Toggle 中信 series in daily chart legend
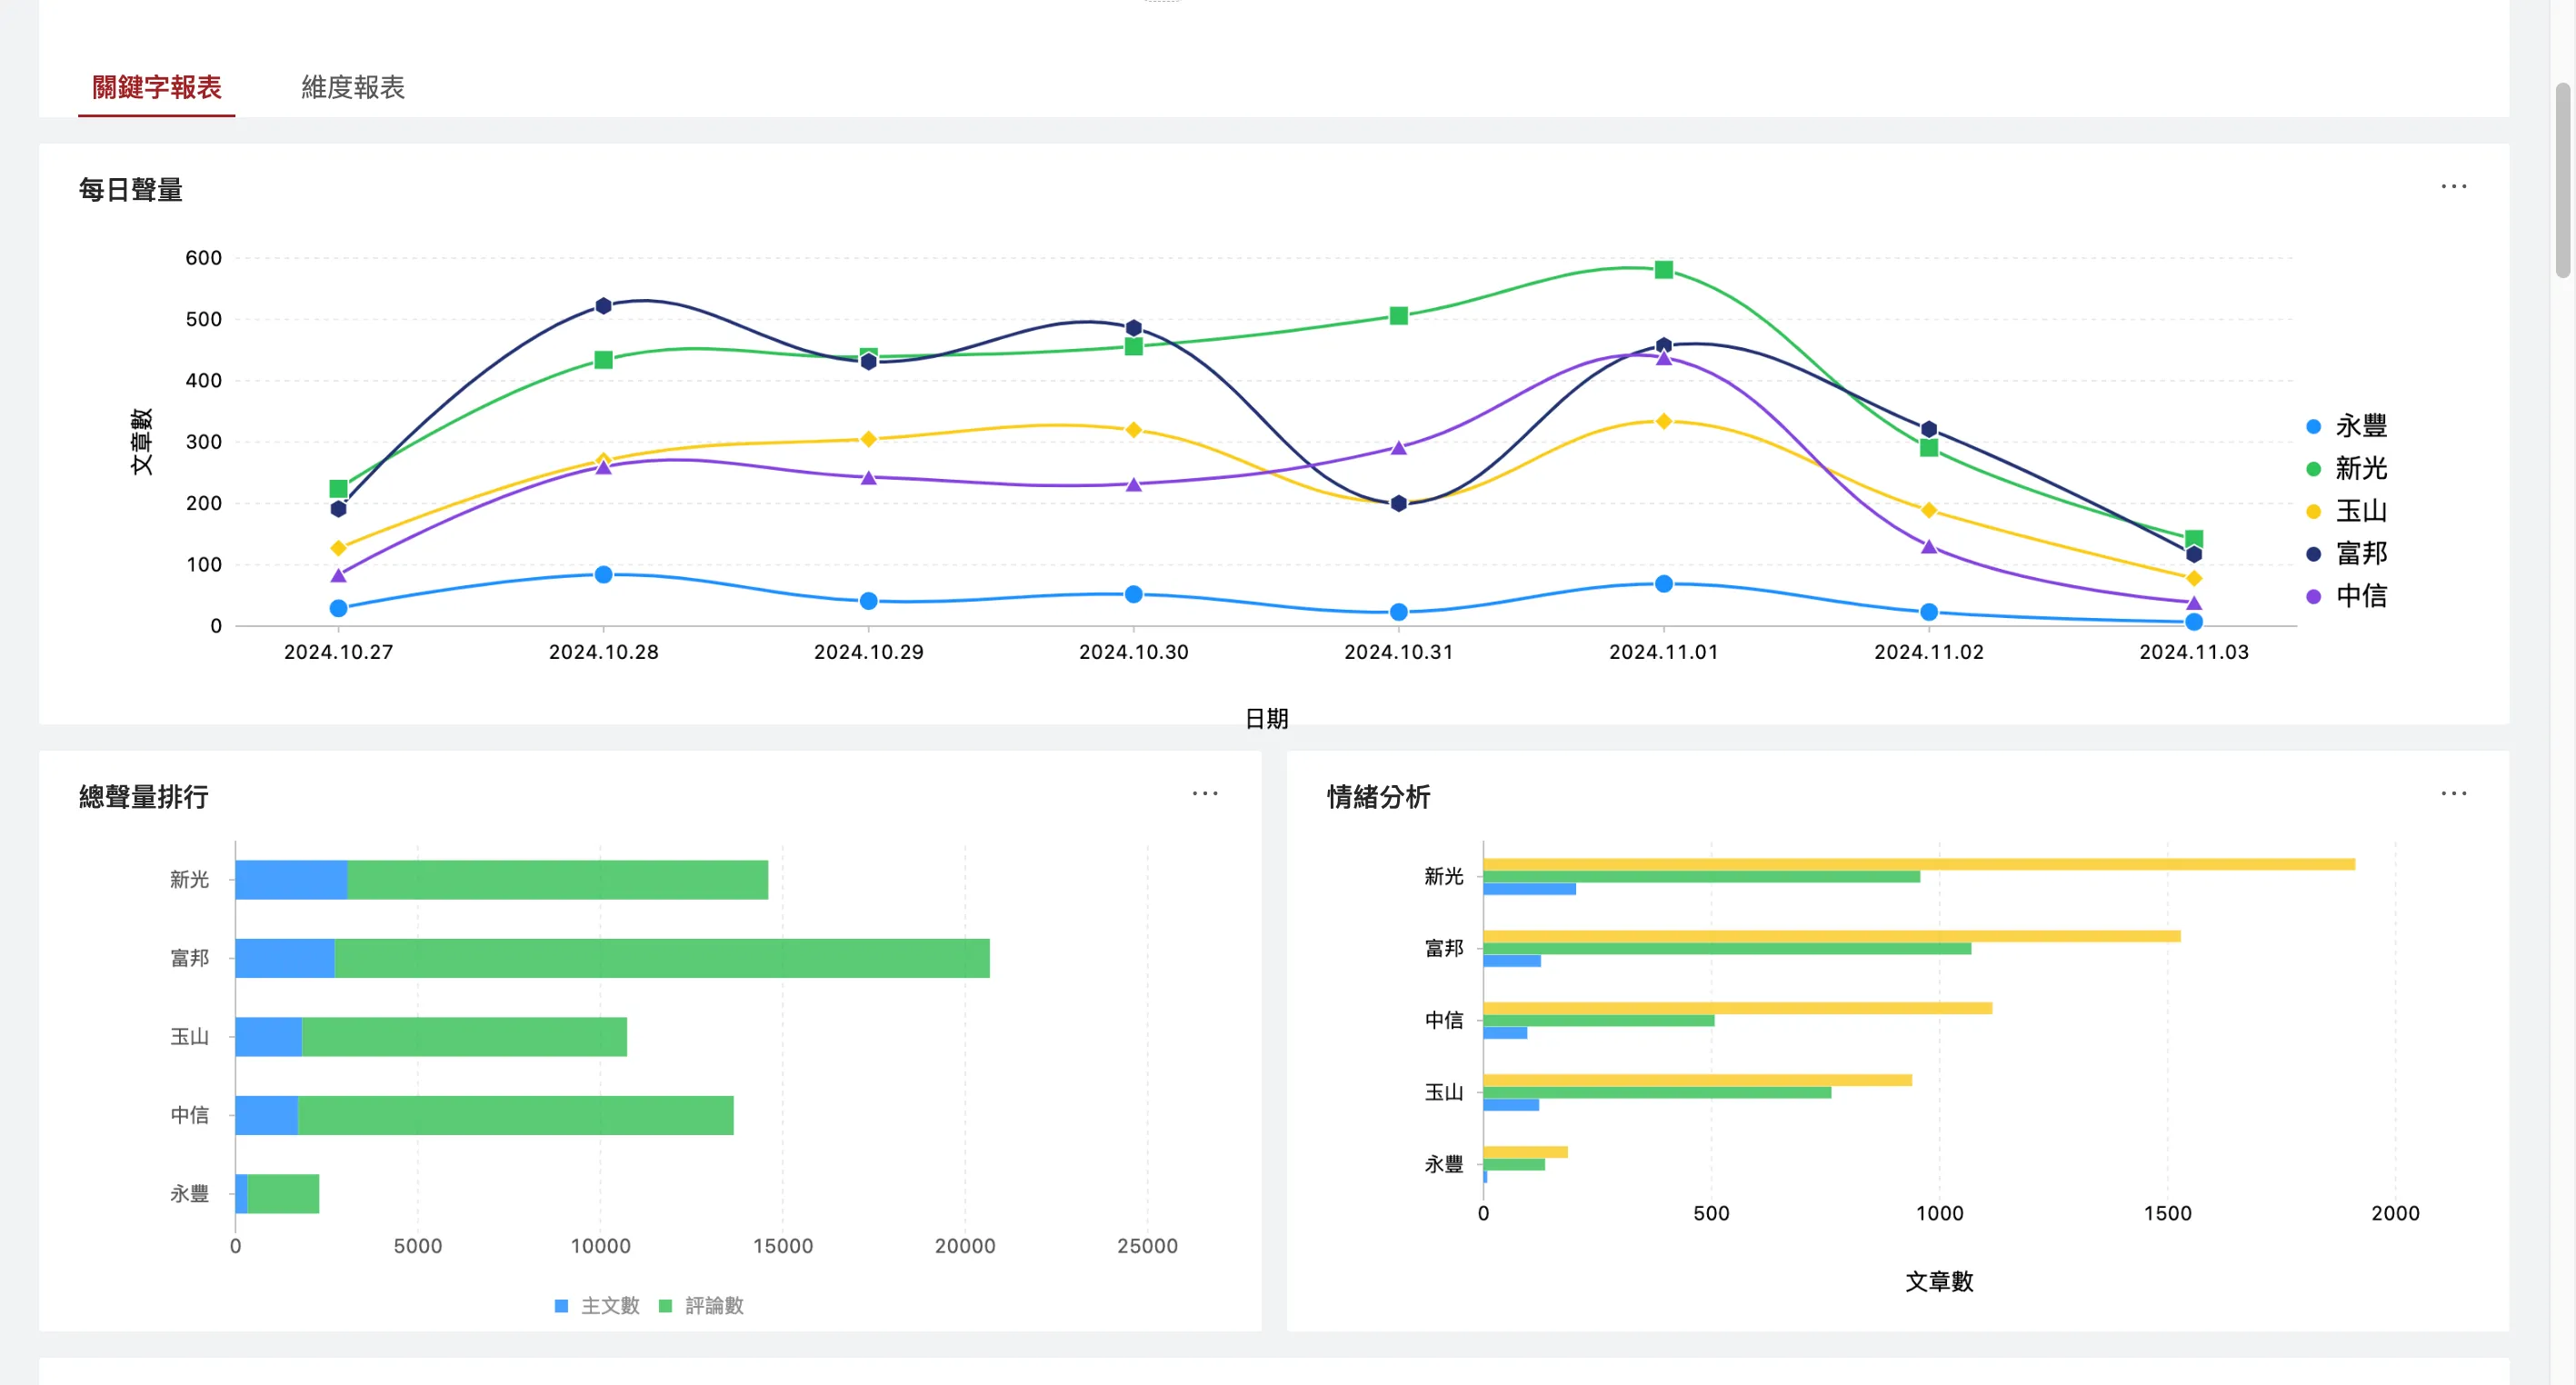 click(2346, 596)
